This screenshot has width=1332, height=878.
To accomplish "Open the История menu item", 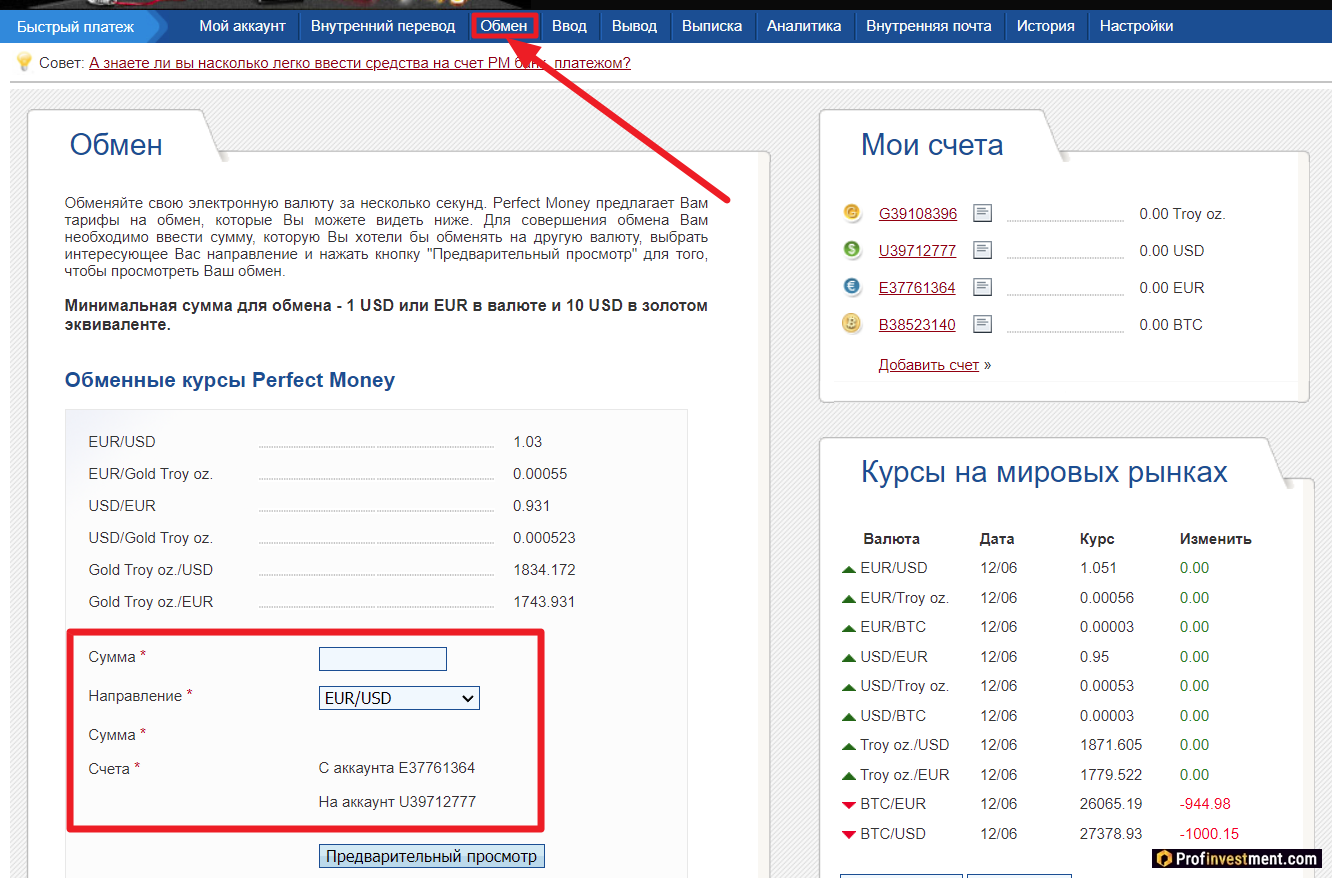I will [x=1046, y=26].
